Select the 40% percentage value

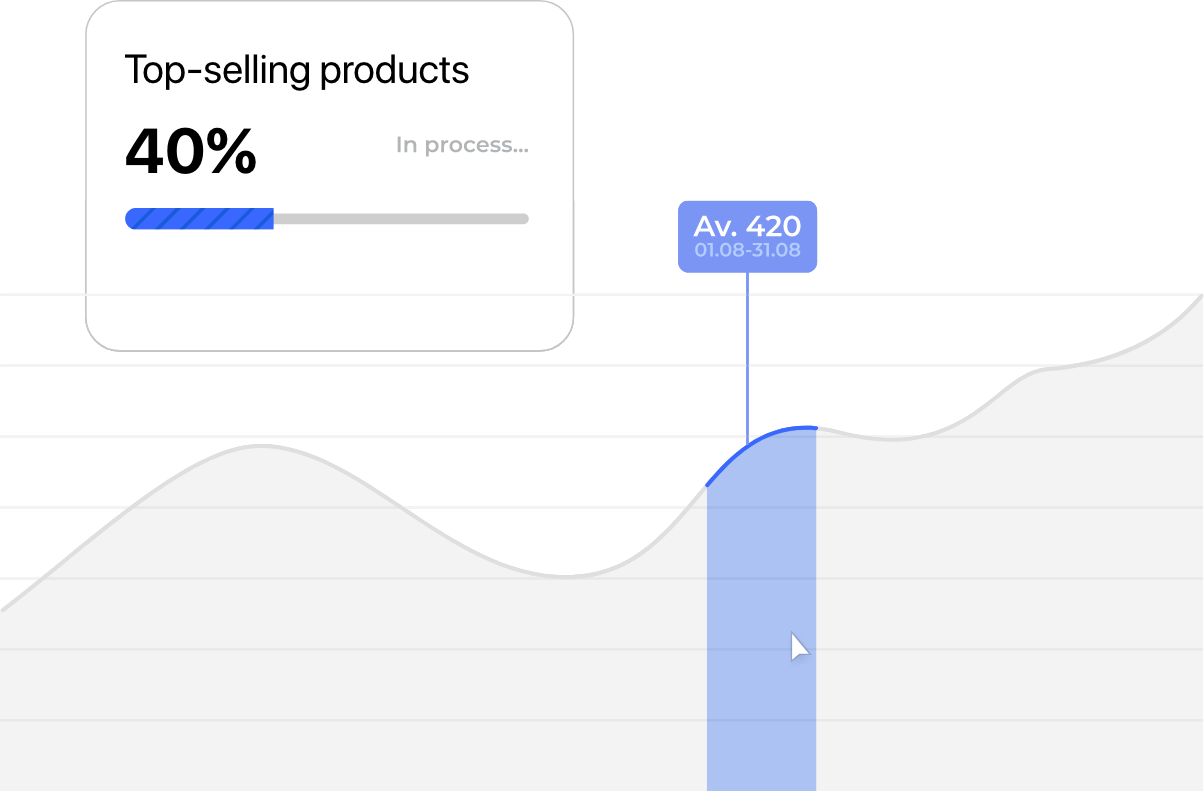[x=191, y=151]
